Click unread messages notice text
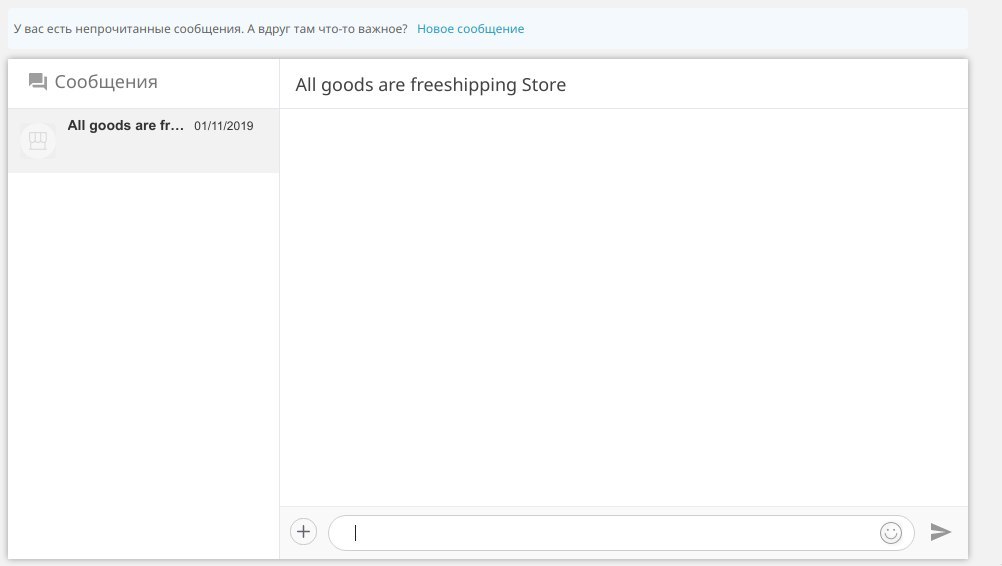 coord(210,29)
